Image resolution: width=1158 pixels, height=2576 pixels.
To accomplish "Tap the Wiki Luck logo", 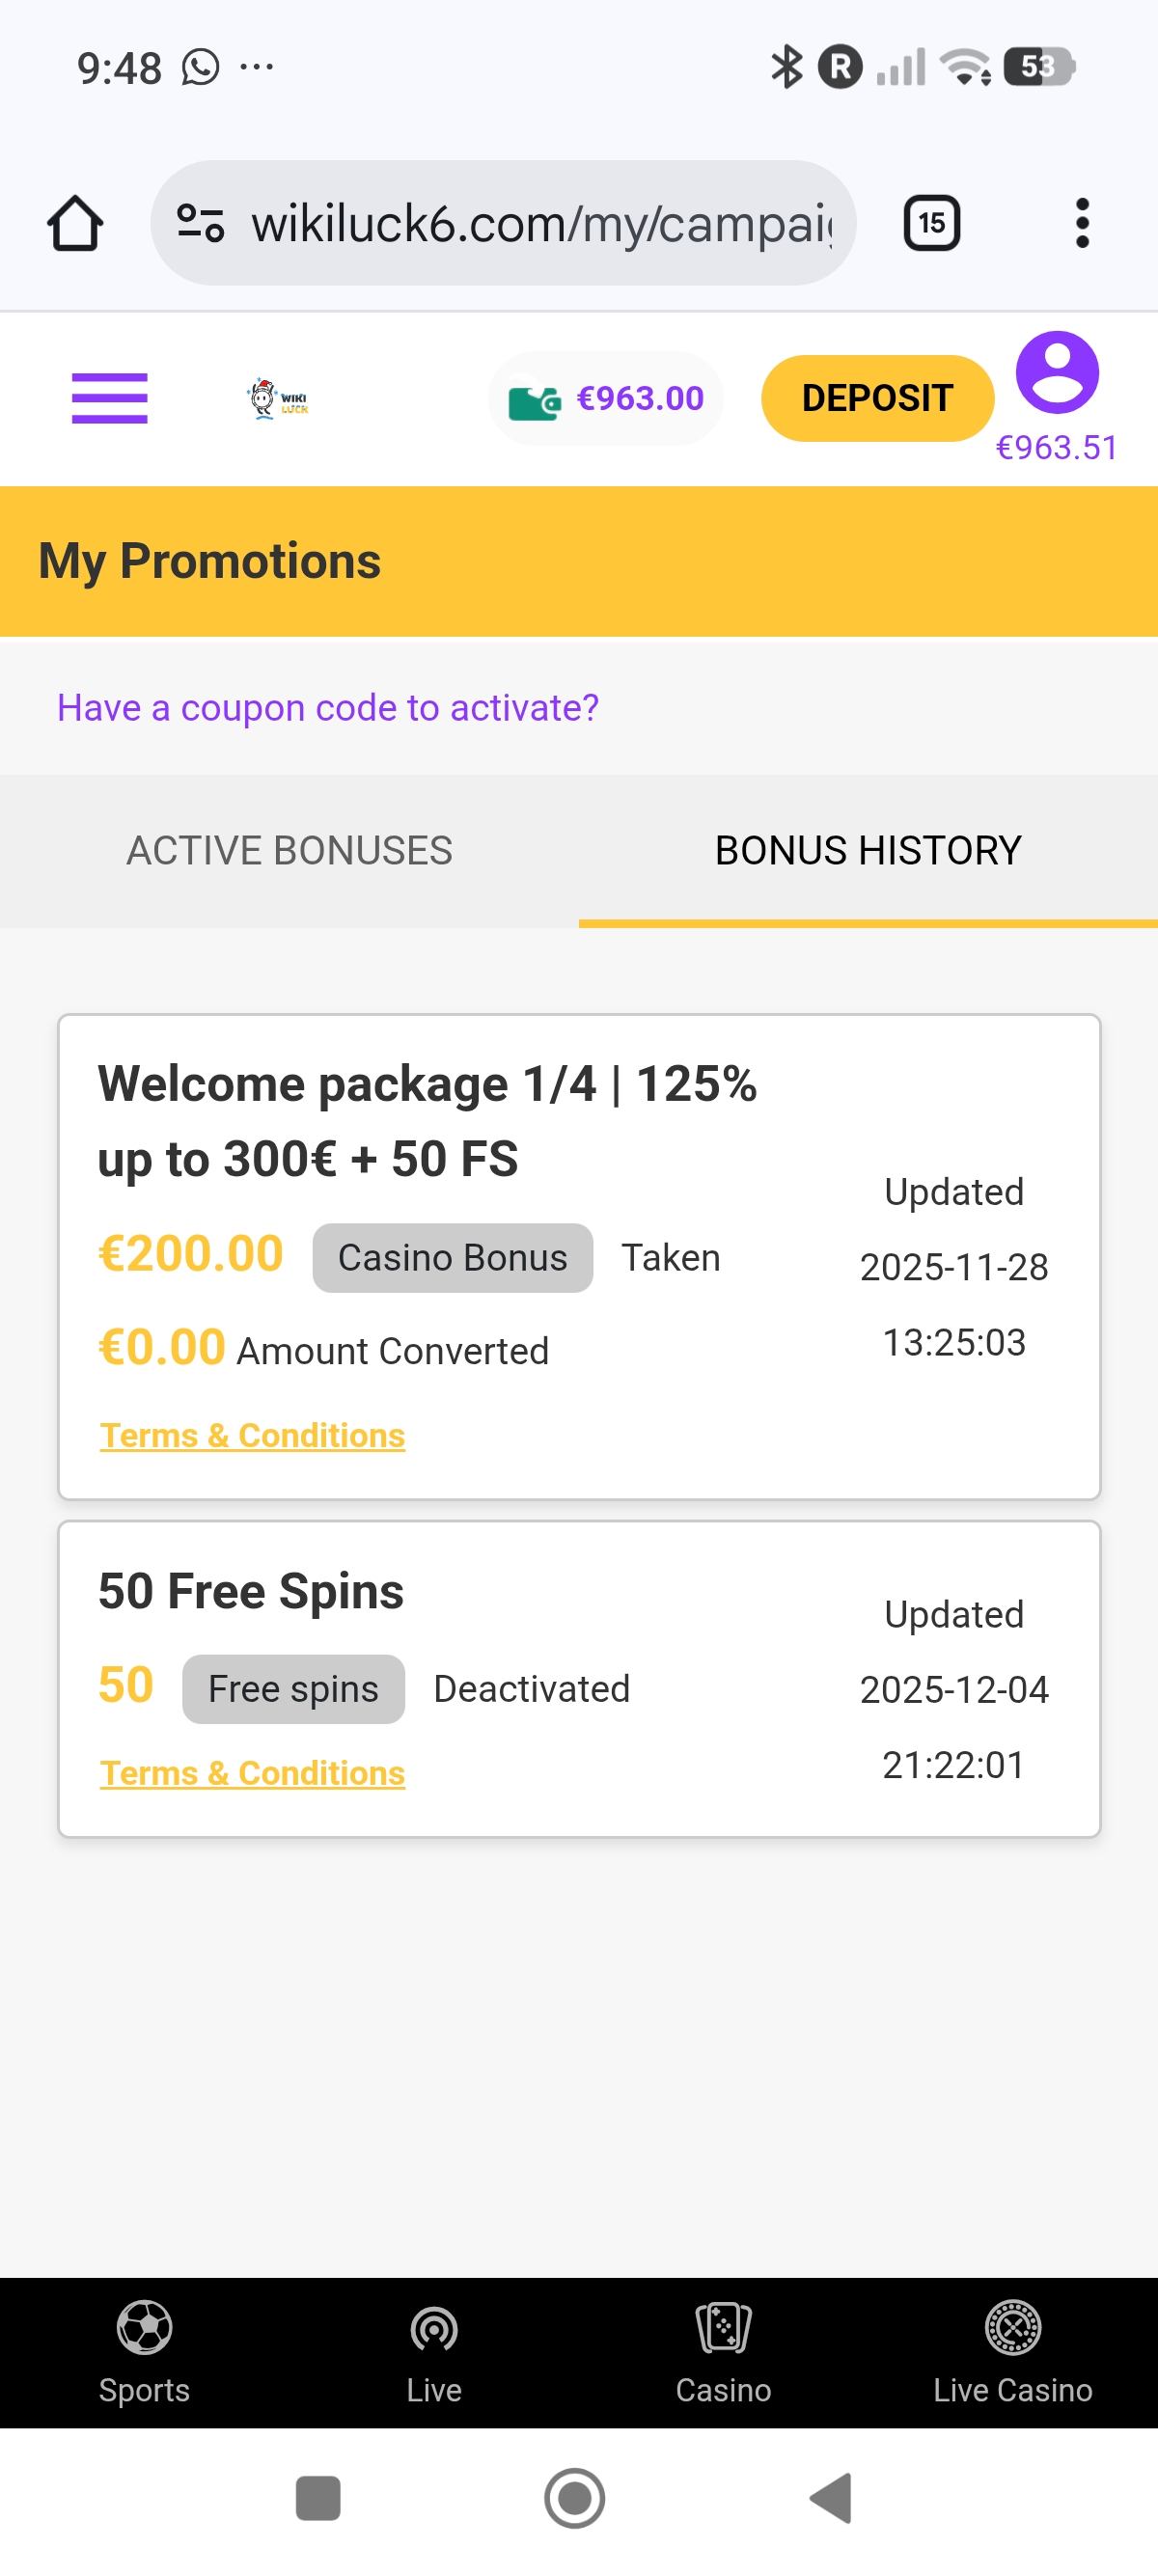I will click(x=278, y=398).
